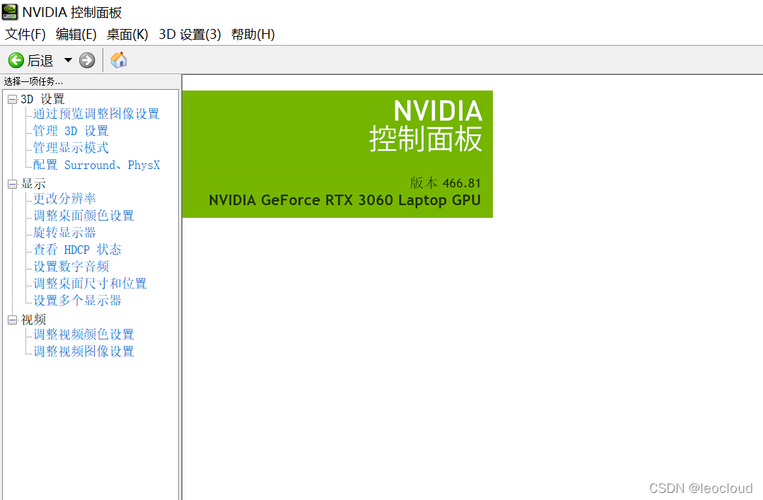Select 设置多个显示器
Screen dimensions: 763x500
coord(77,301)
